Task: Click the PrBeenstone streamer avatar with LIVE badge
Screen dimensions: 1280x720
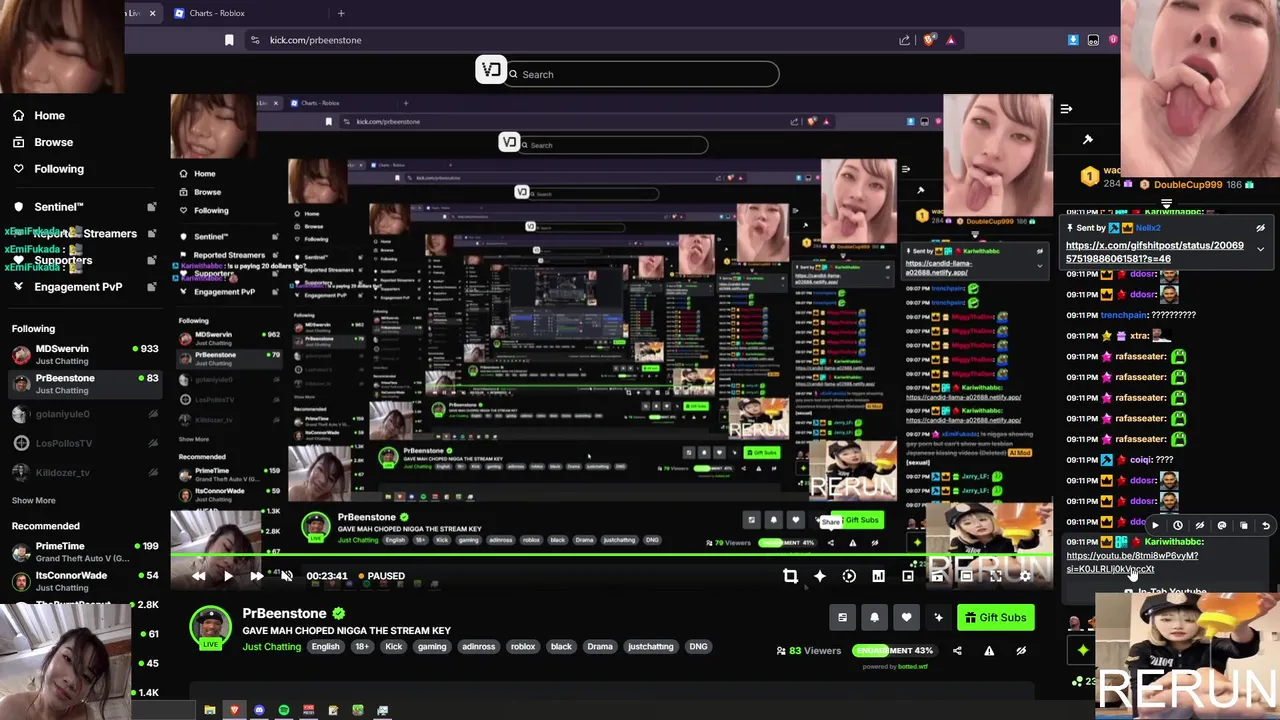Action: [x=210, y=628]
